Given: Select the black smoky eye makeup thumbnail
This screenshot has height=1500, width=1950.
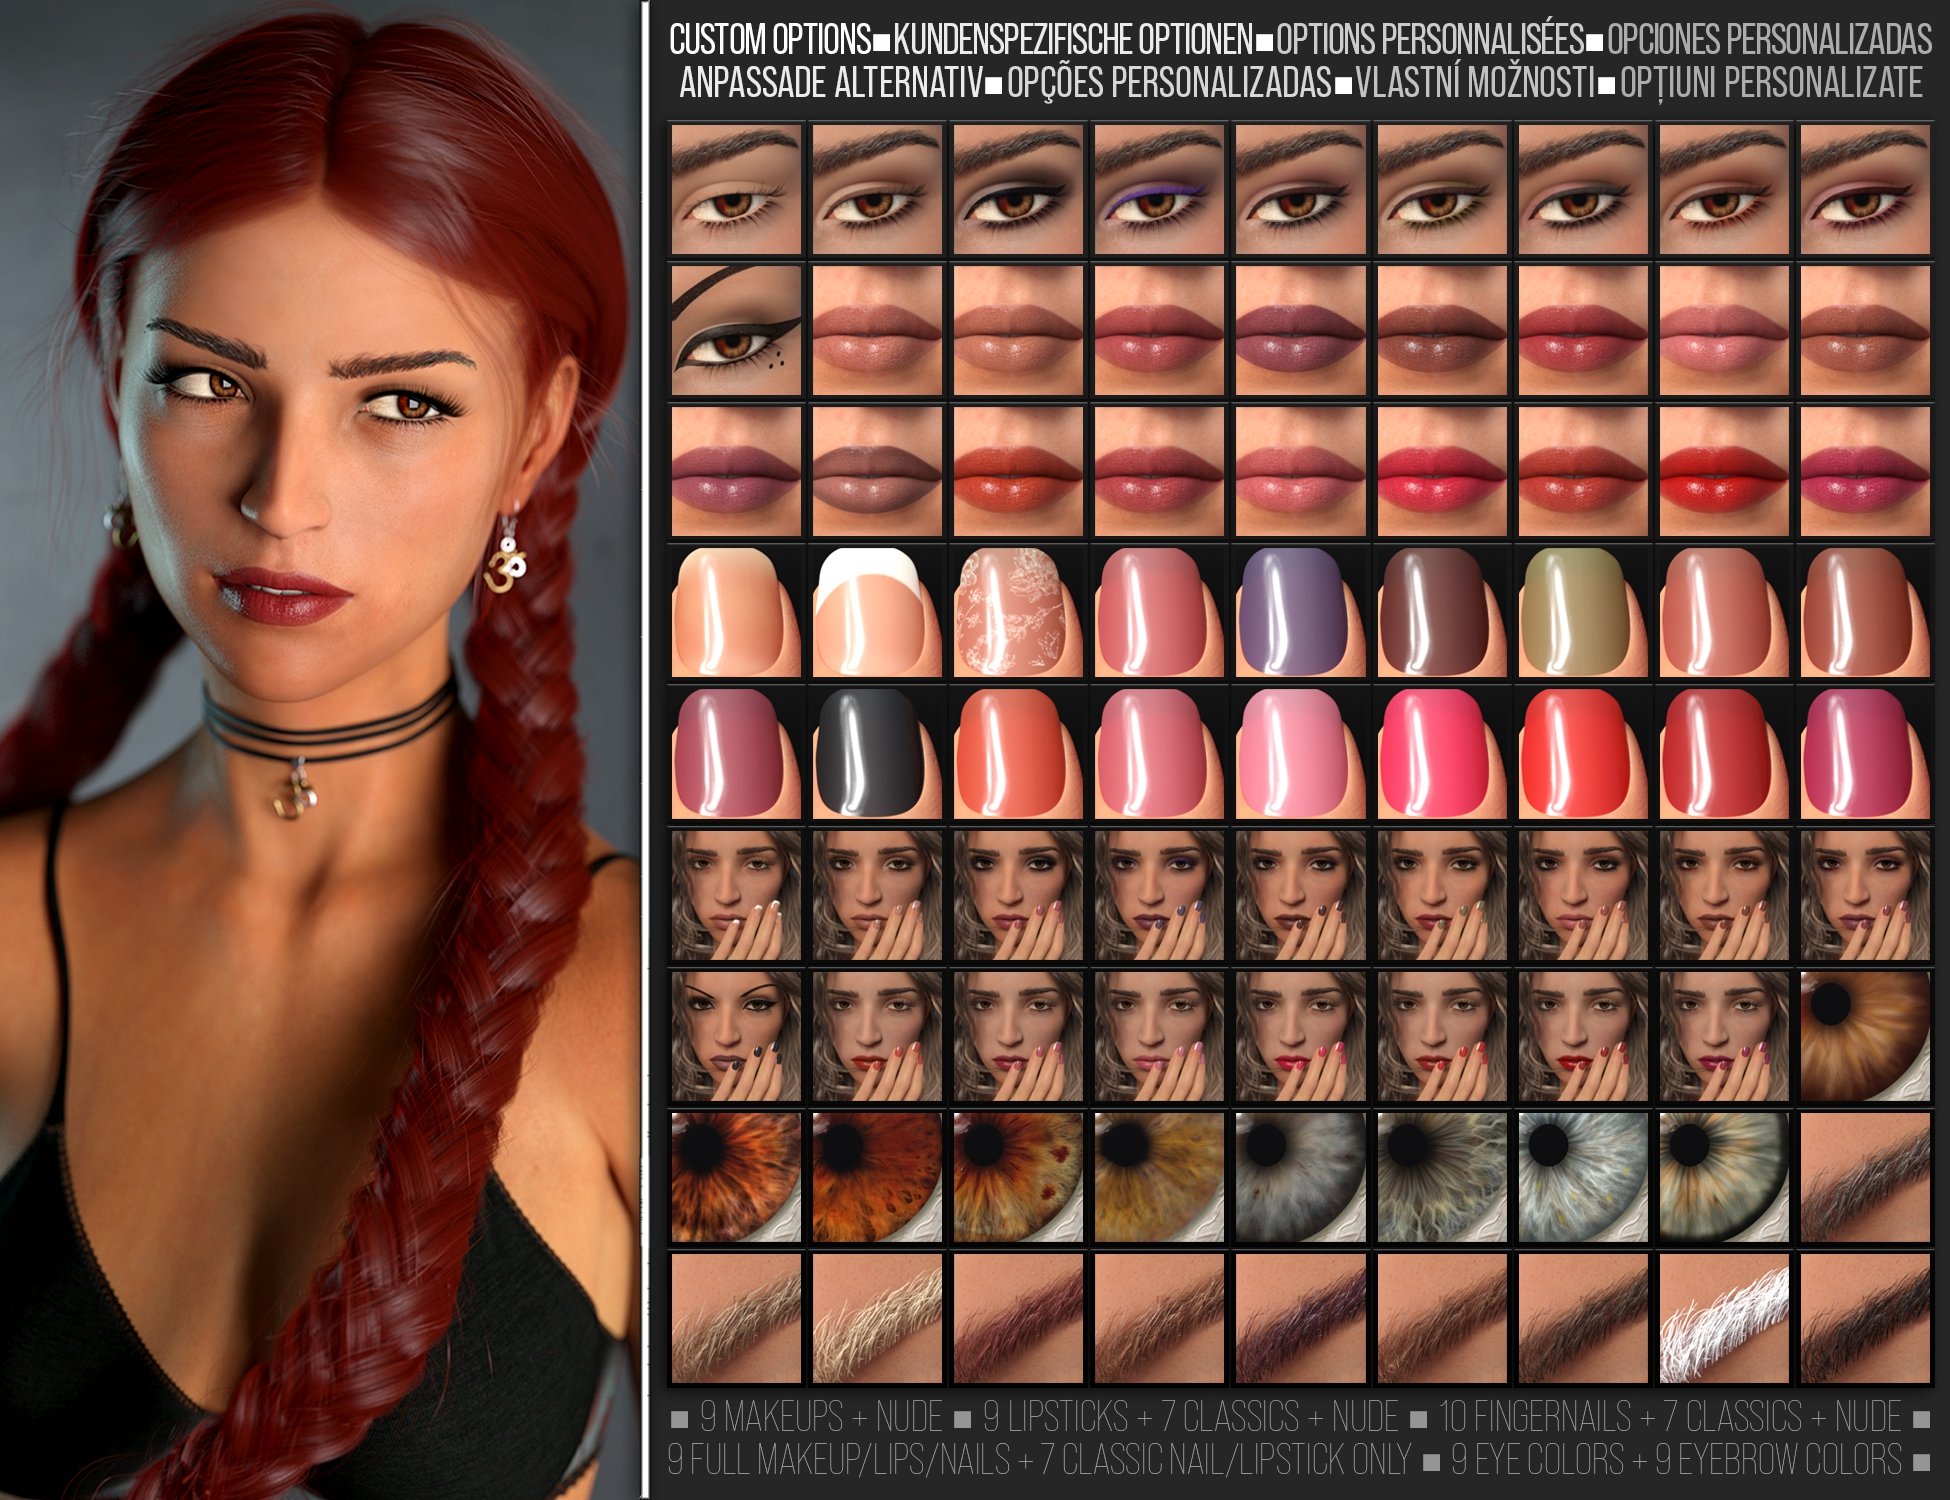Looking at the screenshot, I should pos(1018,189).
